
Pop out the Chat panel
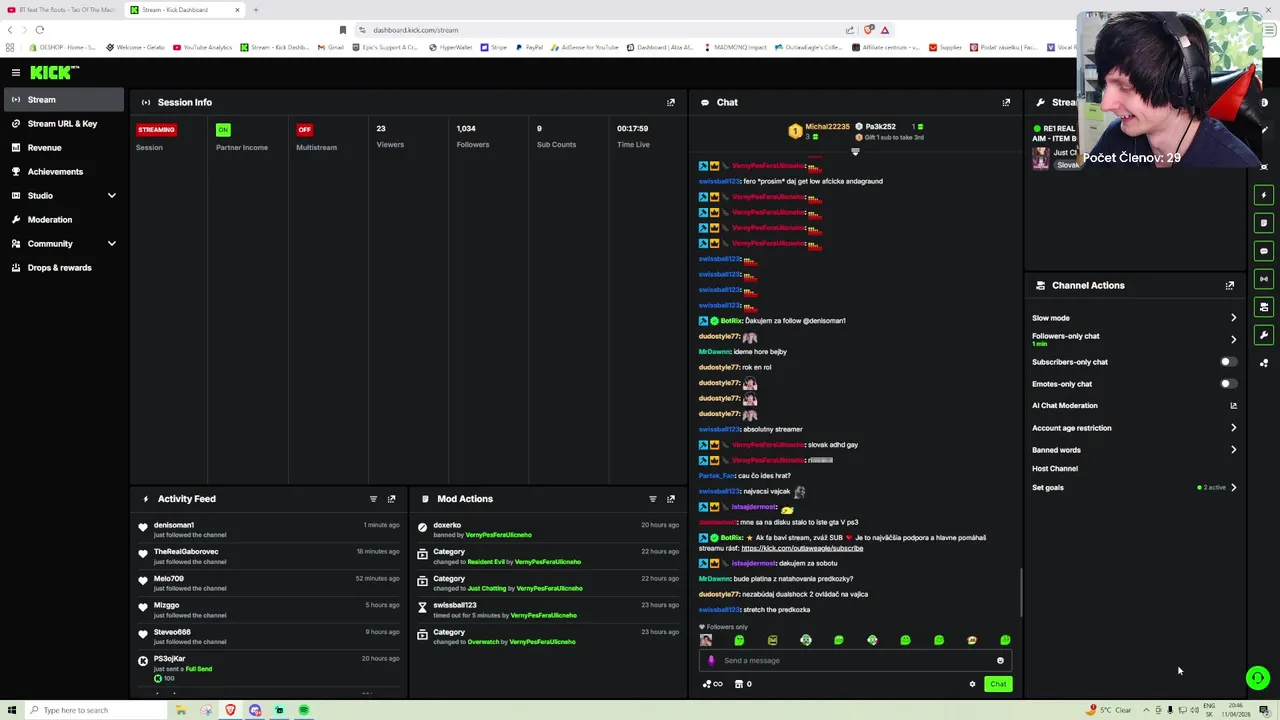tap(1006, 102)
